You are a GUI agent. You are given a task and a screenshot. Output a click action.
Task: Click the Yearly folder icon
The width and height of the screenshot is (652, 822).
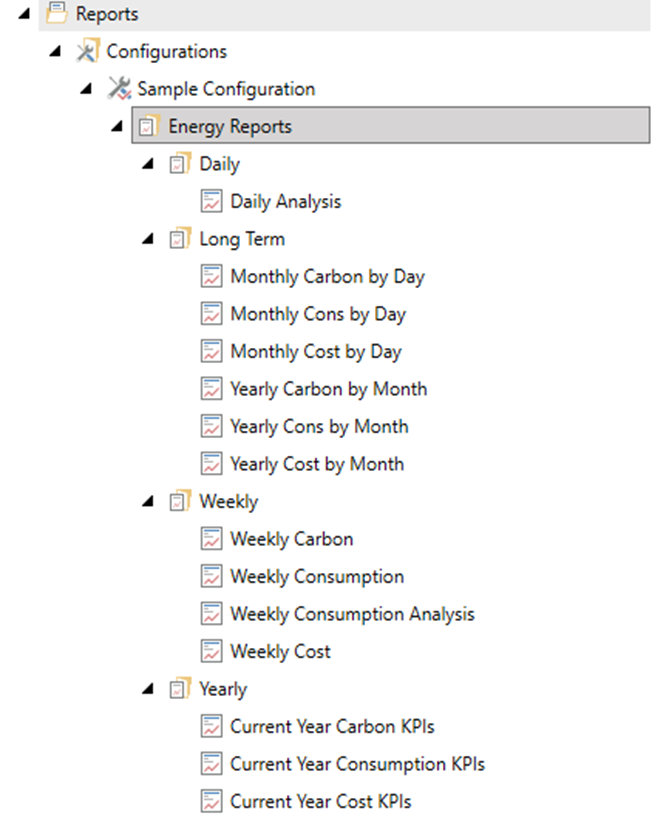click(x=180, y=689)
